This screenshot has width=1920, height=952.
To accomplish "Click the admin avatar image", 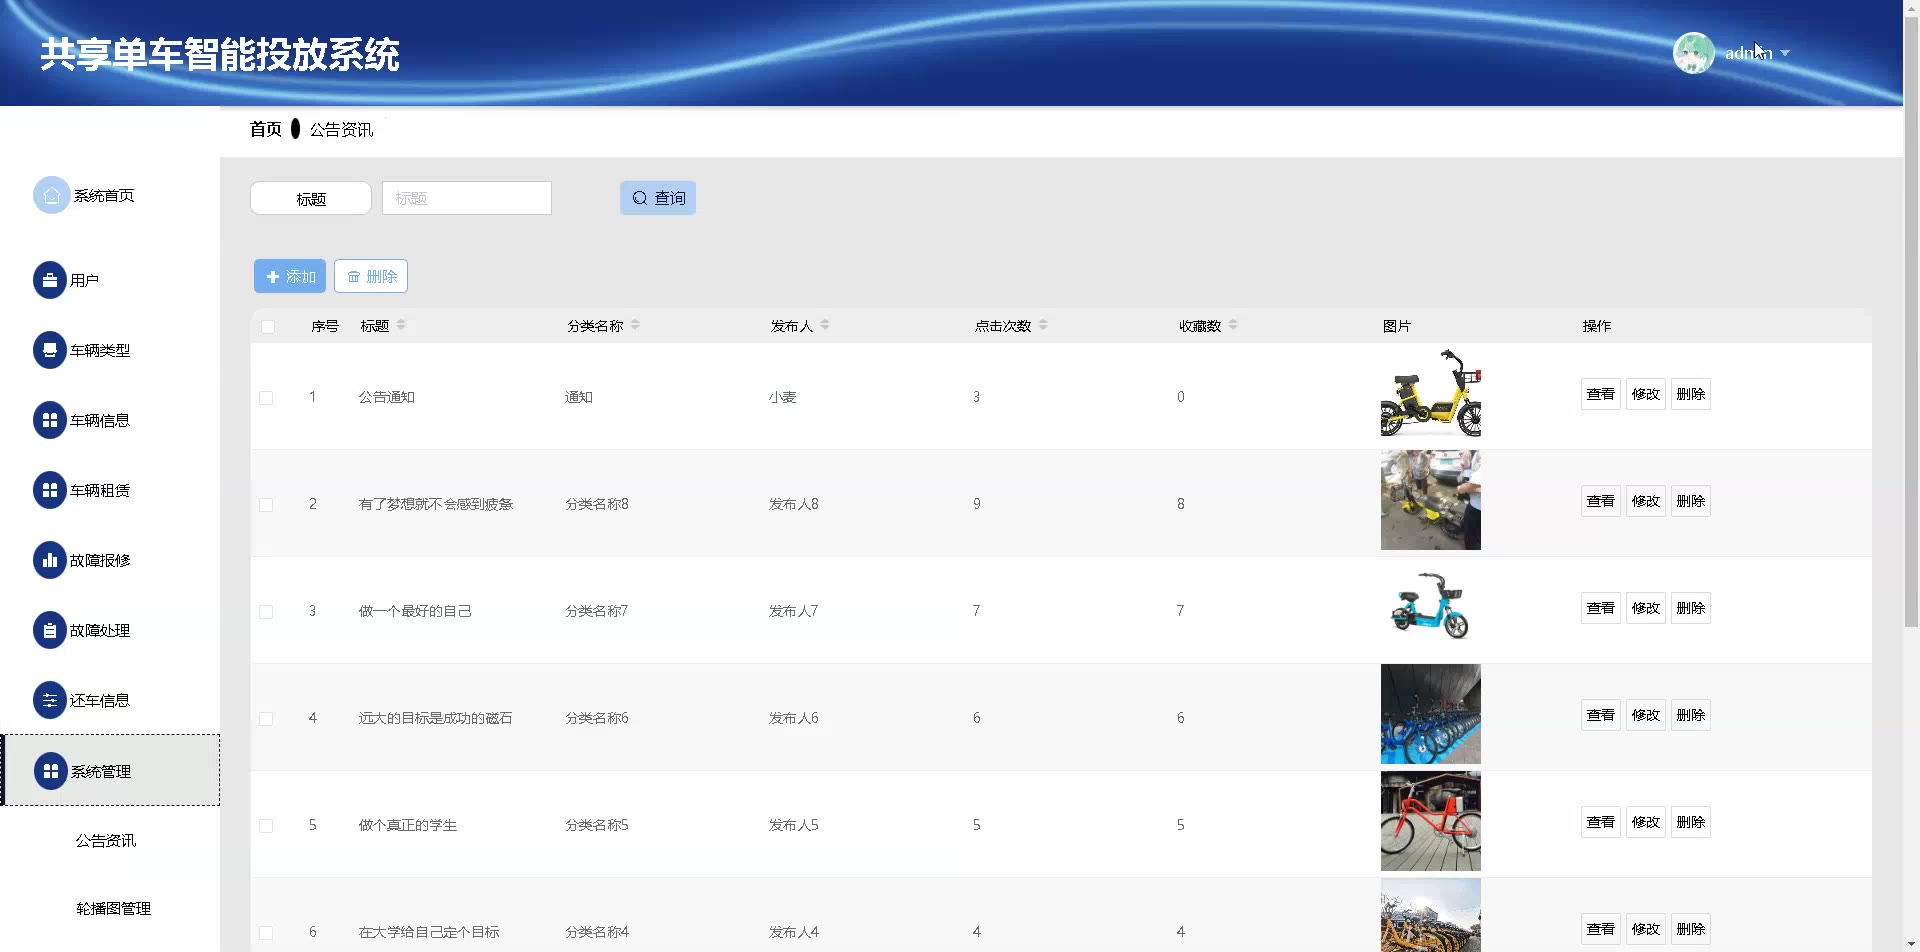I will coord(1693,53).
